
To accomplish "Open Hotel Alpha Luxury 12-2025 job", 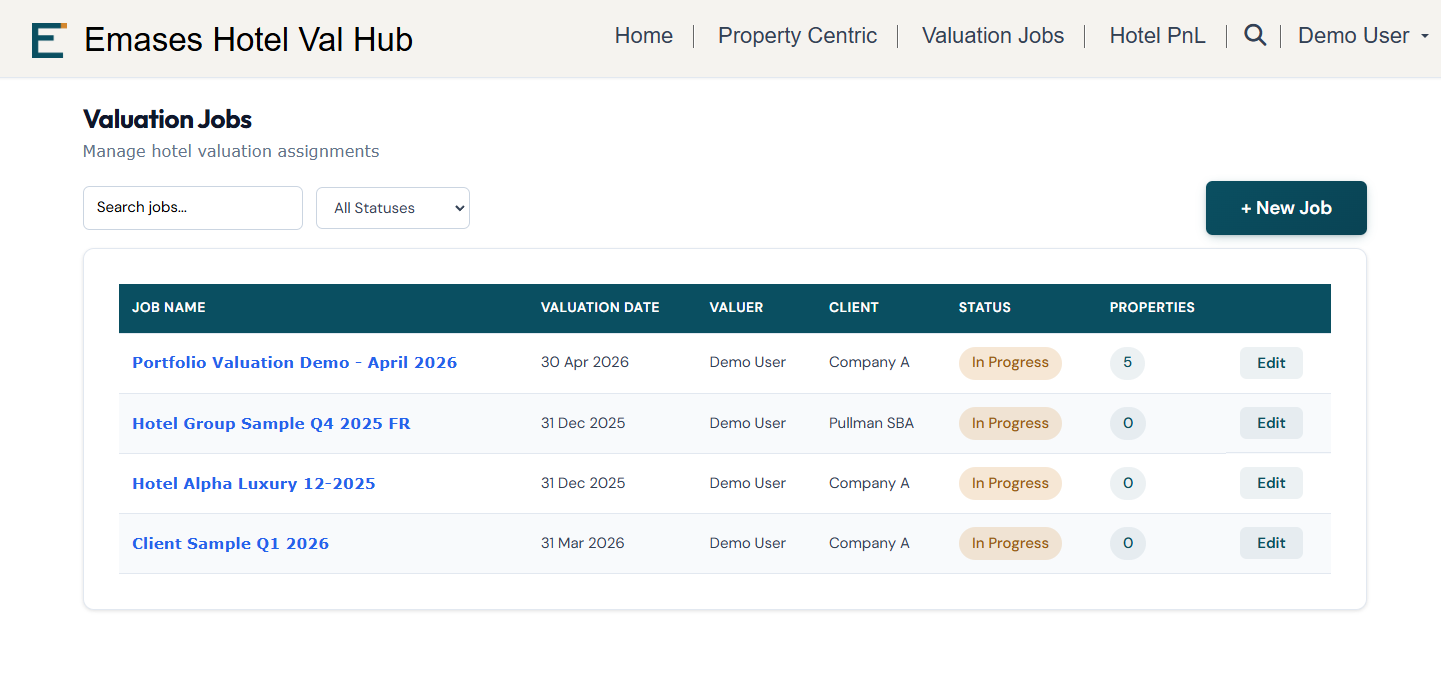I will click(254, 484).
